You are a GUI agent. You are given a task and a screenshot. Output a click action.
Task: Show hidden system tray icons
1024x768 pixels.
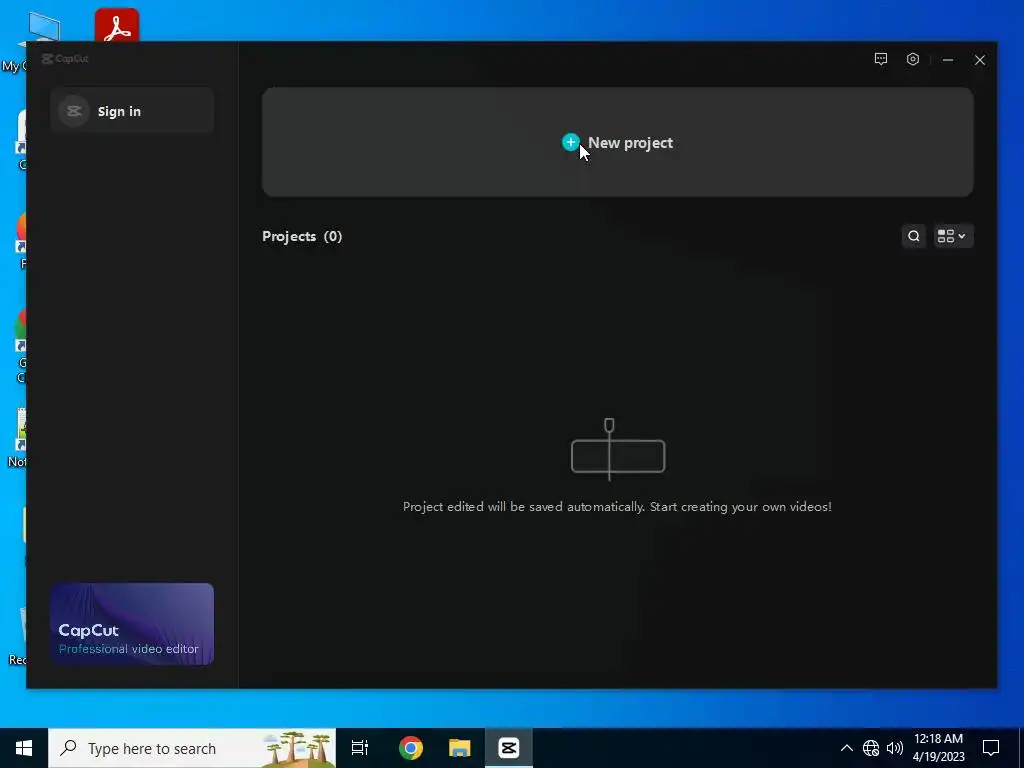[x=846, y=748]
